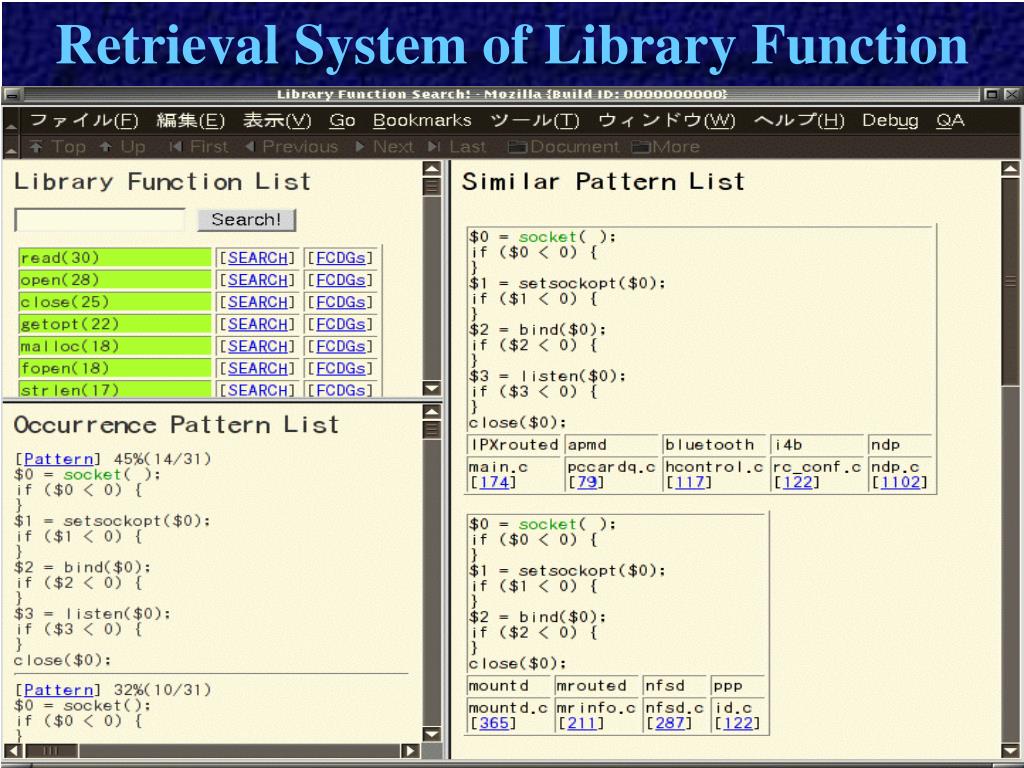Click the Search! button
1024x768 pixels.
click(246, 220)
